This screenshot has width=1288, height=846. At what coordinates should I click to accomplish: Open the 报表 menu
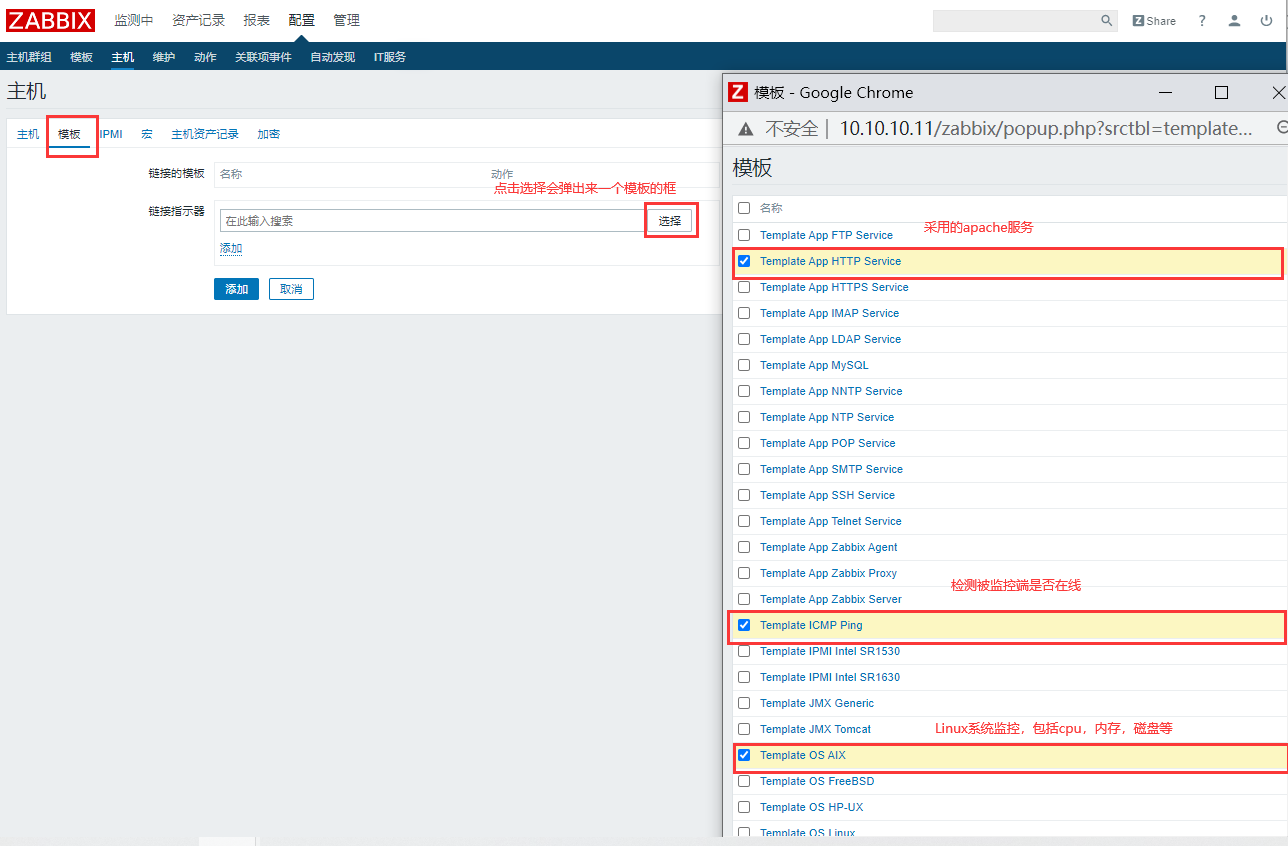[x=257, y=20]
